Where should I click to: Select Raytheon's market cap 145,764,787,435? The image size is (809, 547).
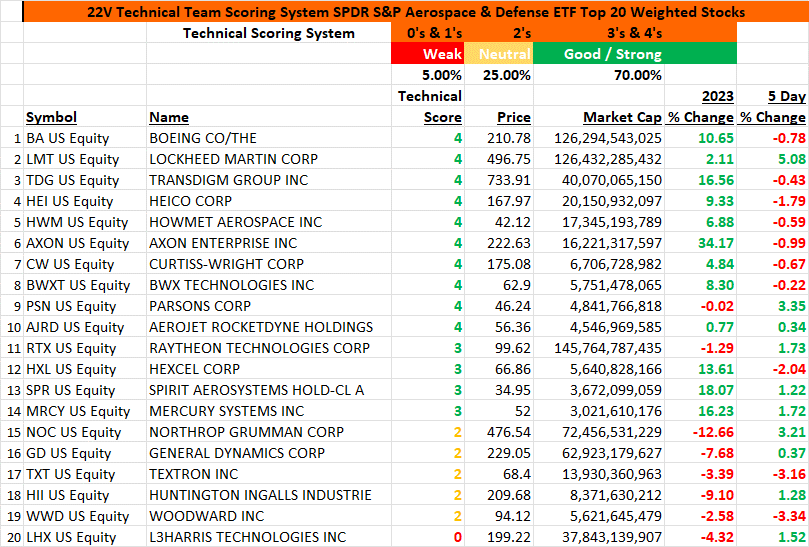598,348
